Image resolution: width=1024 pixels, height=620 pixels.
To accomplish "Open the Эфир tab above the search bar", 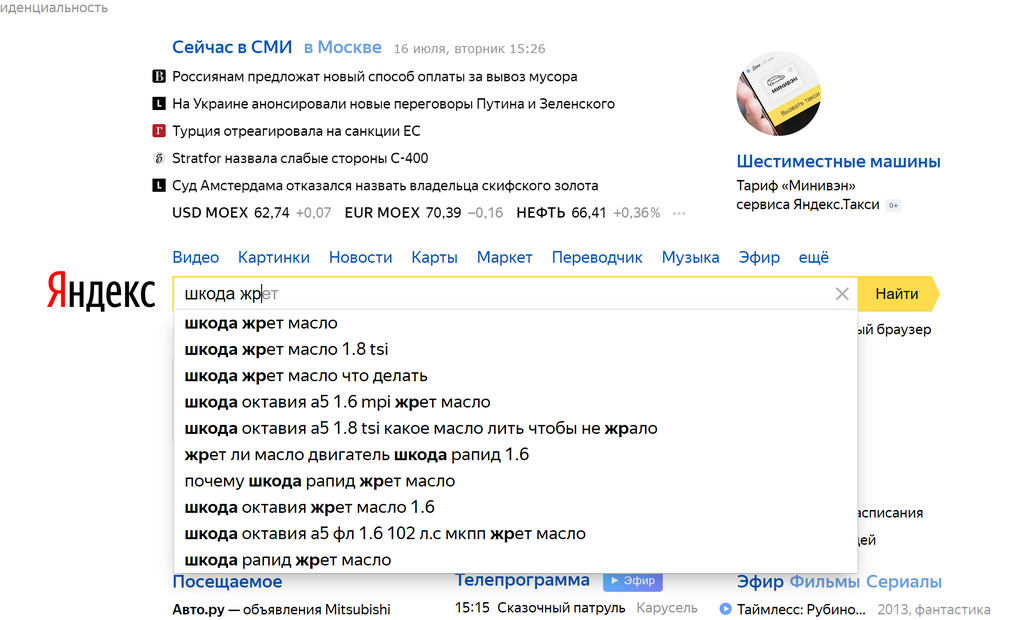I will (x=759, y=257).
